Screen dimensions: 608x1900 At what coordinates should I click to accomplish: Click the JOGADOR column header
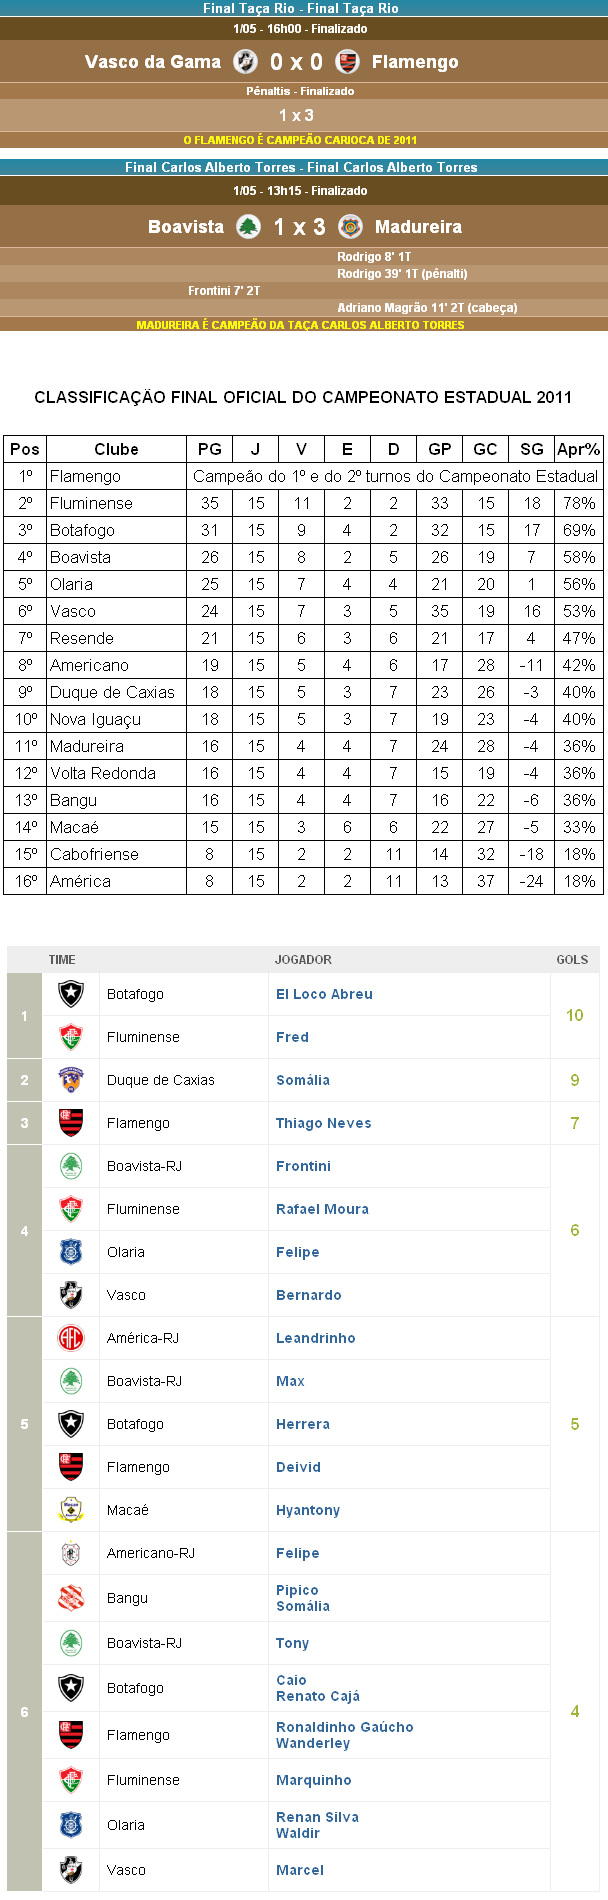[303, 959]
